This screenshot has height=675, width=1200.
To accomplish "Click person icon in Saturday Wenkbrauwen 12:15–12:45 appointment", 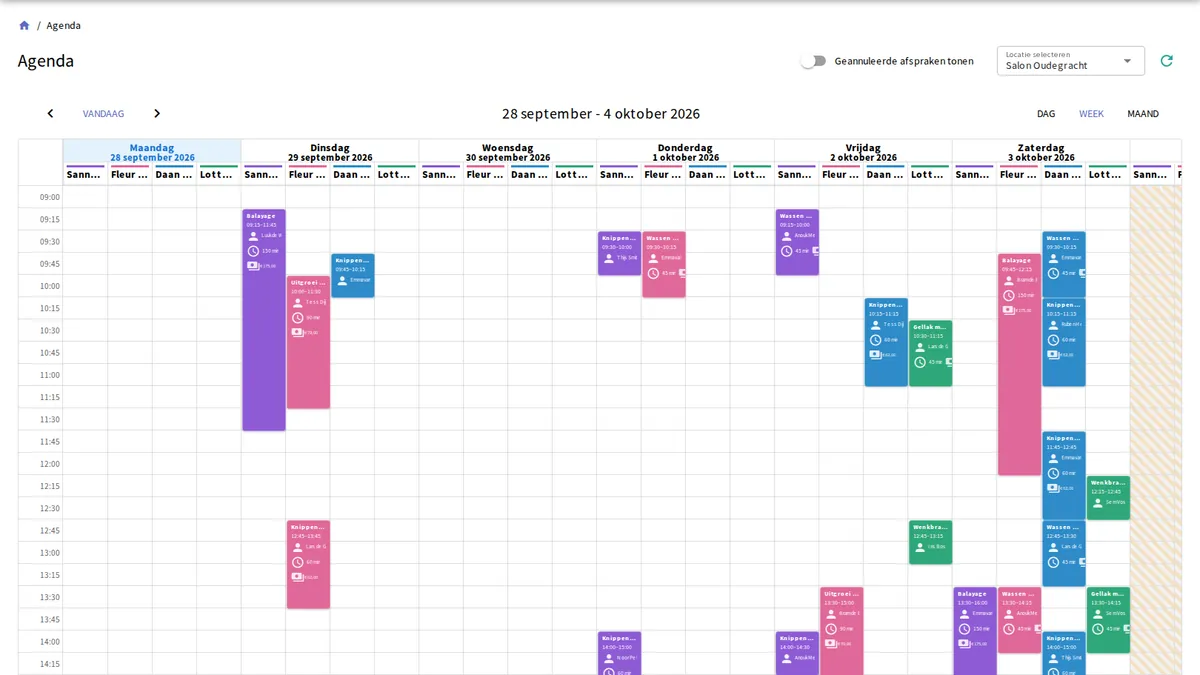I will [x=1097, y=502].
